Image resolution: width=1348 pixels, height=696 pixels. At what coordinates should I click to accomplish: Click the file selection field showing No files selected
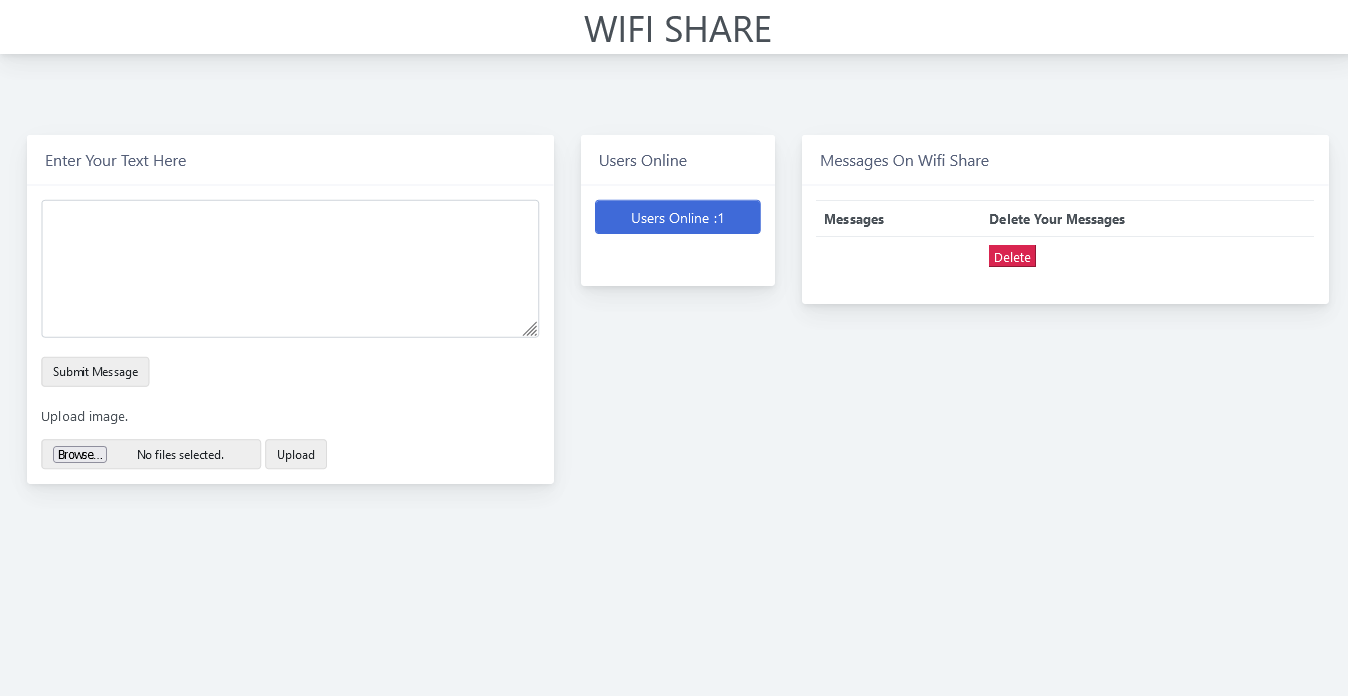point(181,454)
